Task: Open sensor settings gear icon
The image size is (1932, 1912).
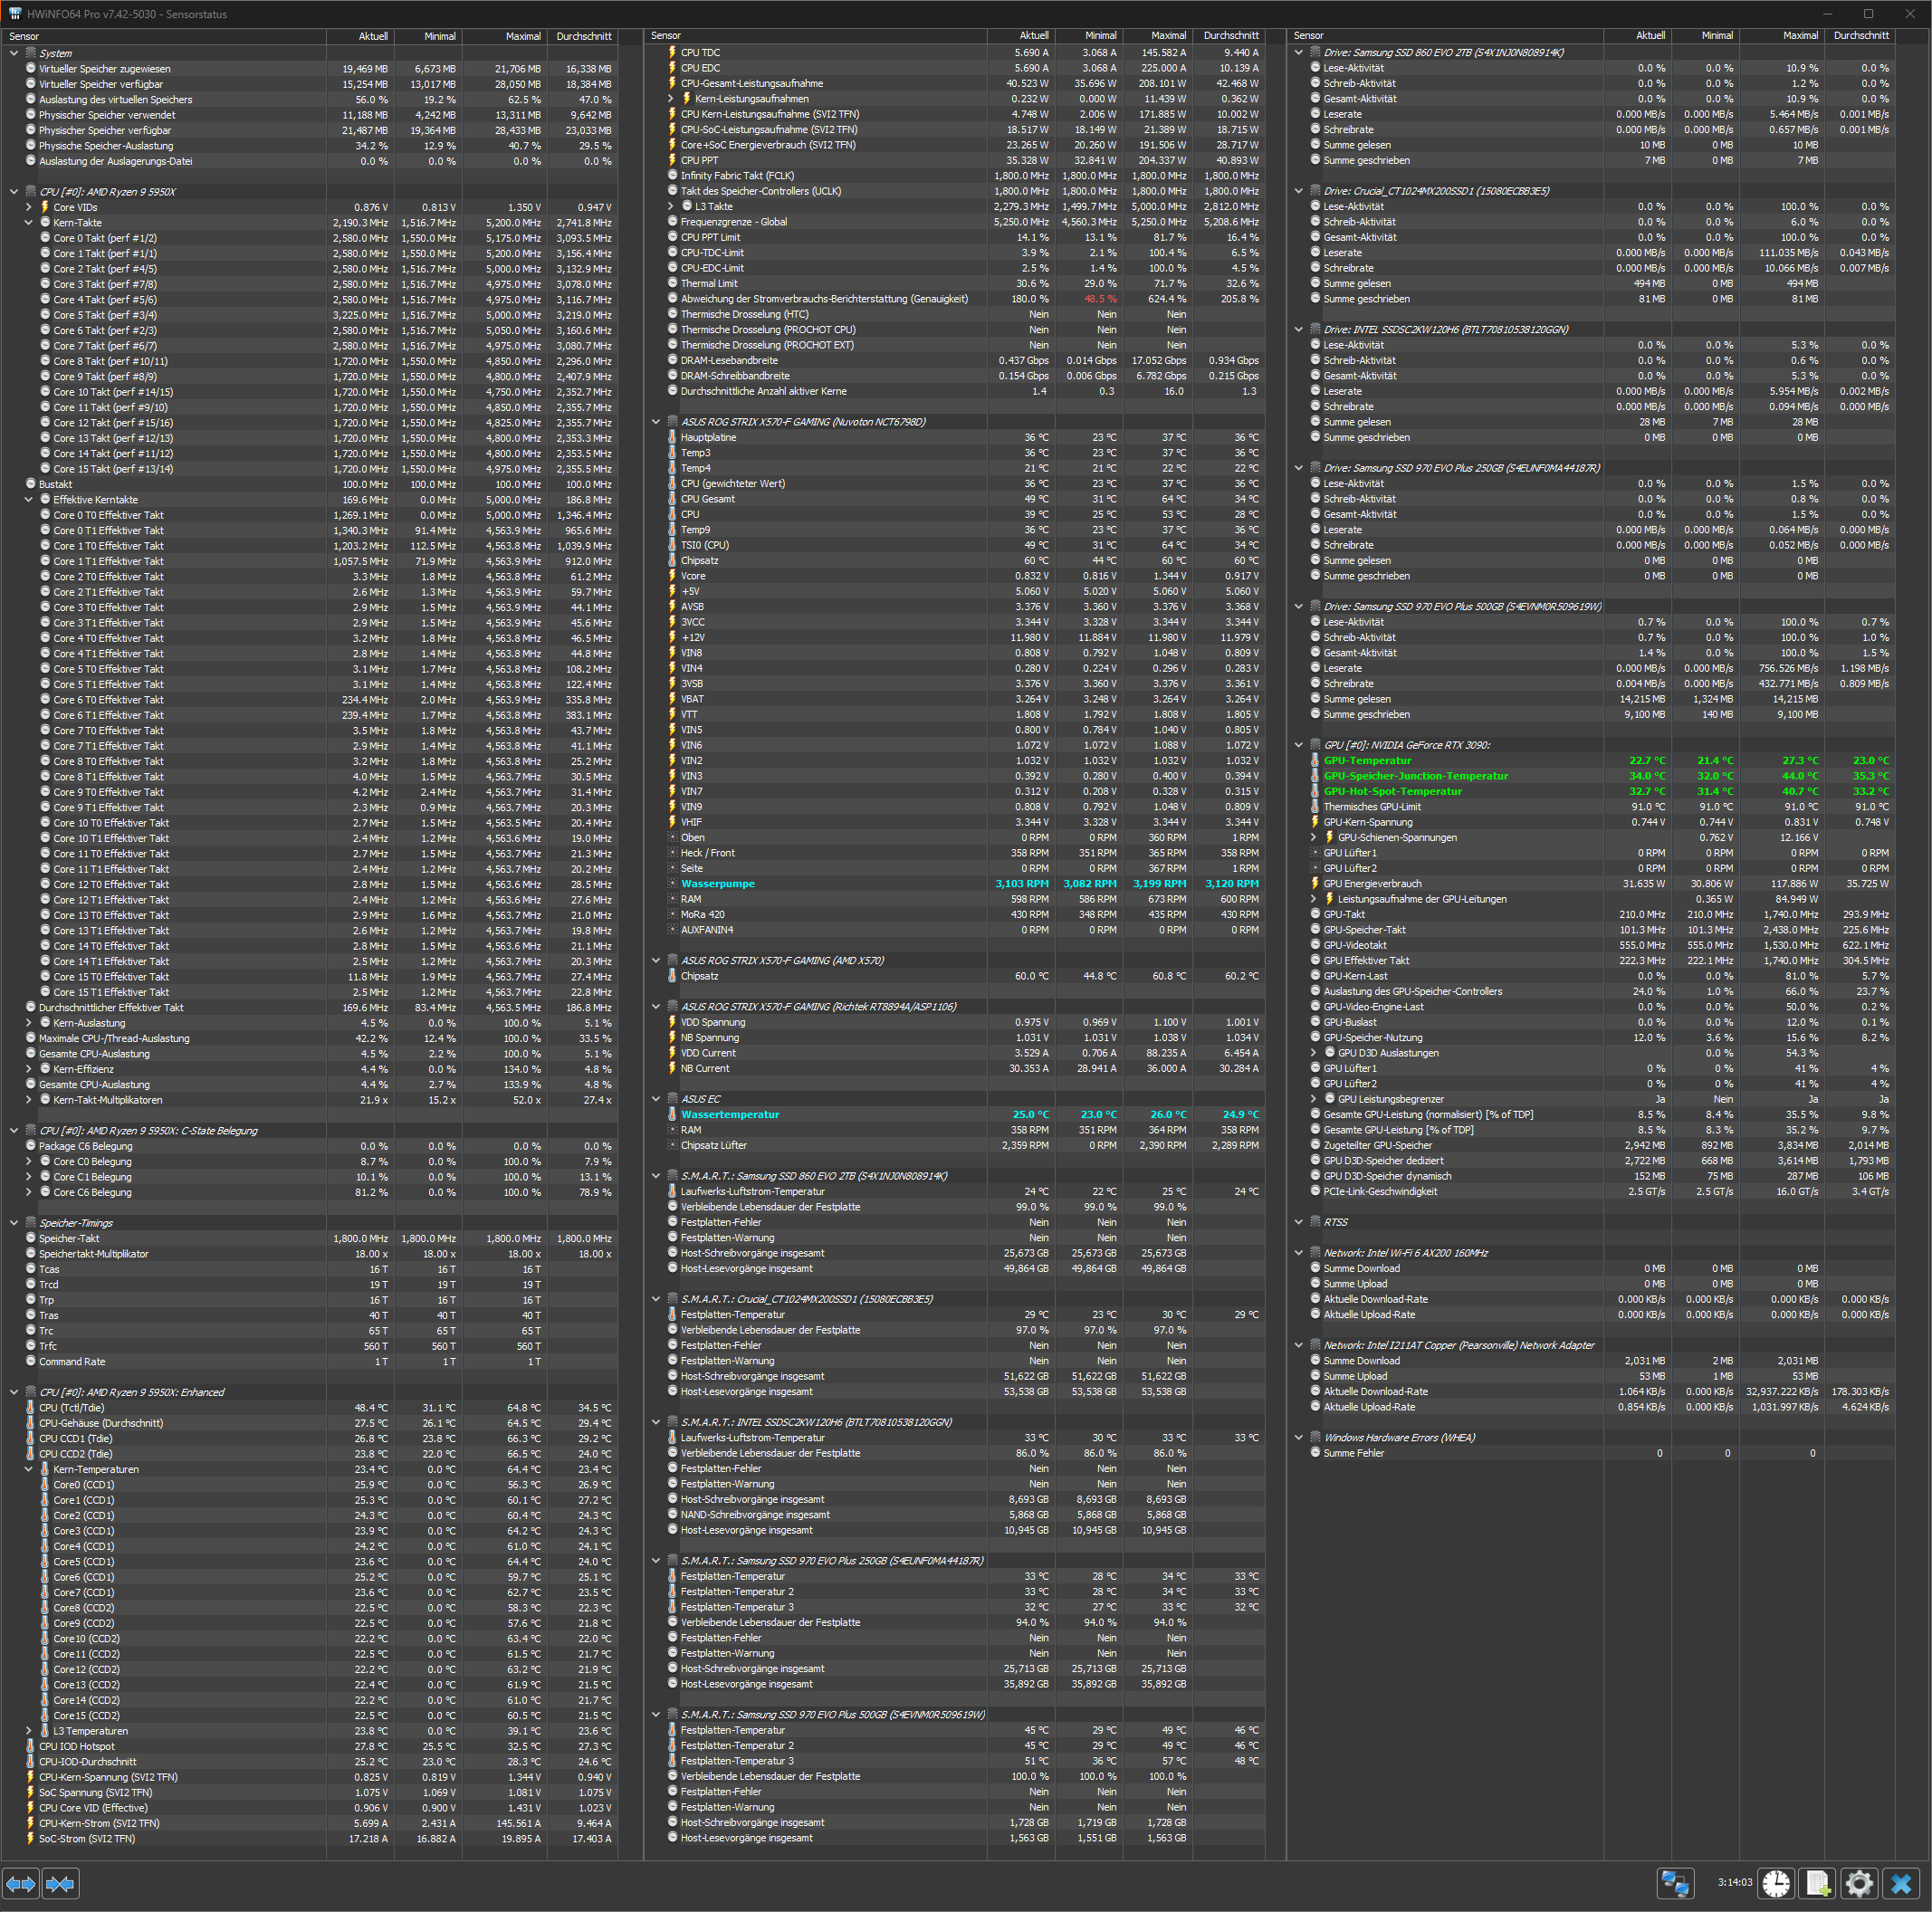Action: [1859, 1883]
